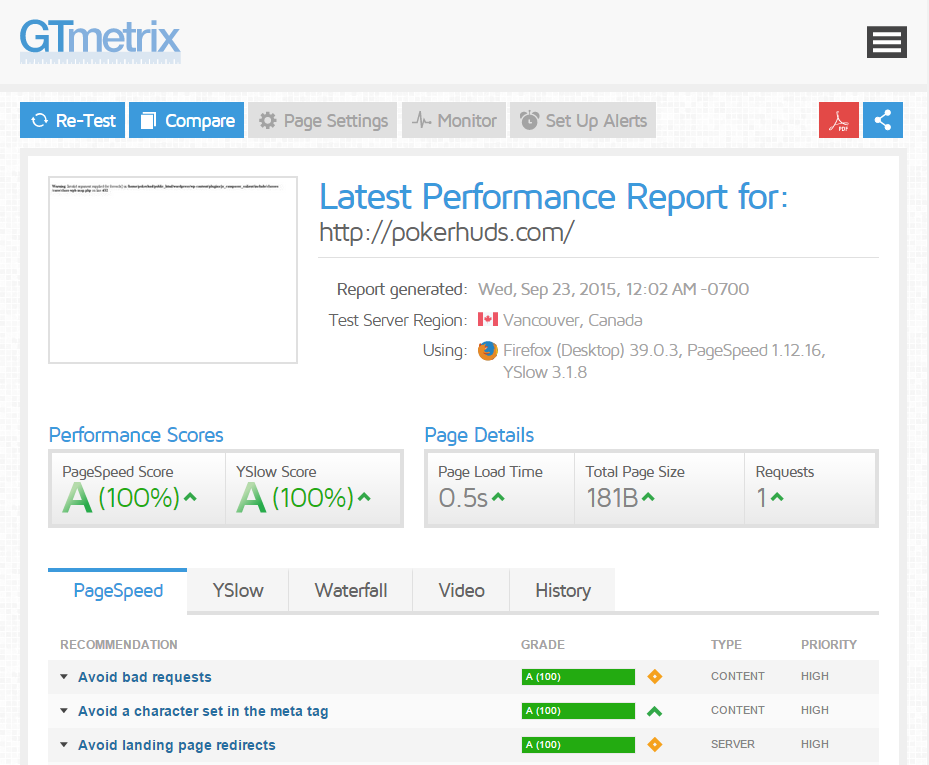This screenshot has height=765, width=929.
Task: Click the Performance Scores heading
Action: (136, 435)
